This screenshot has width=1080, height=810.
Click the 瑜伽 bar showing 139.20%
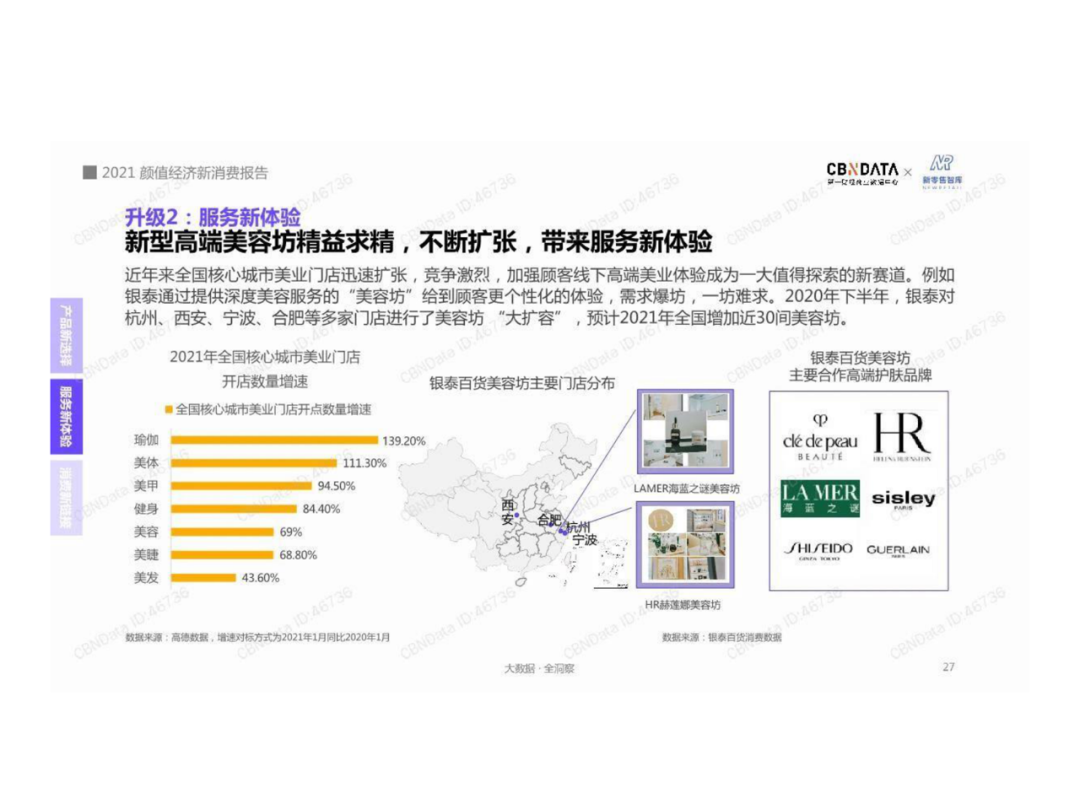[x=275, y=440]
